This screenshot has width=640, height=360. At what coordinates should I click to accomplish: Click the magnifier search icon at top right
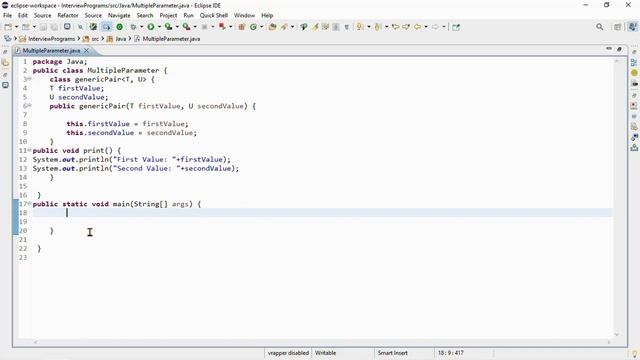[600, 27]
